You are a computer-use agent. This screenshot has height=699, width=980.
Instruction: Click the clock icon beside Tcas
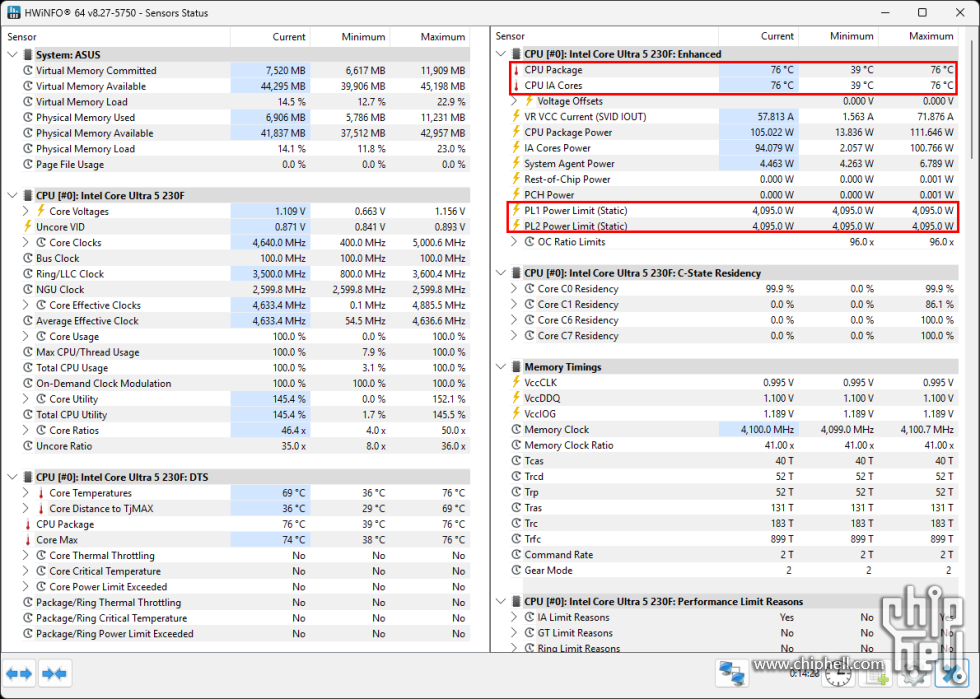[x=516, y=461]
